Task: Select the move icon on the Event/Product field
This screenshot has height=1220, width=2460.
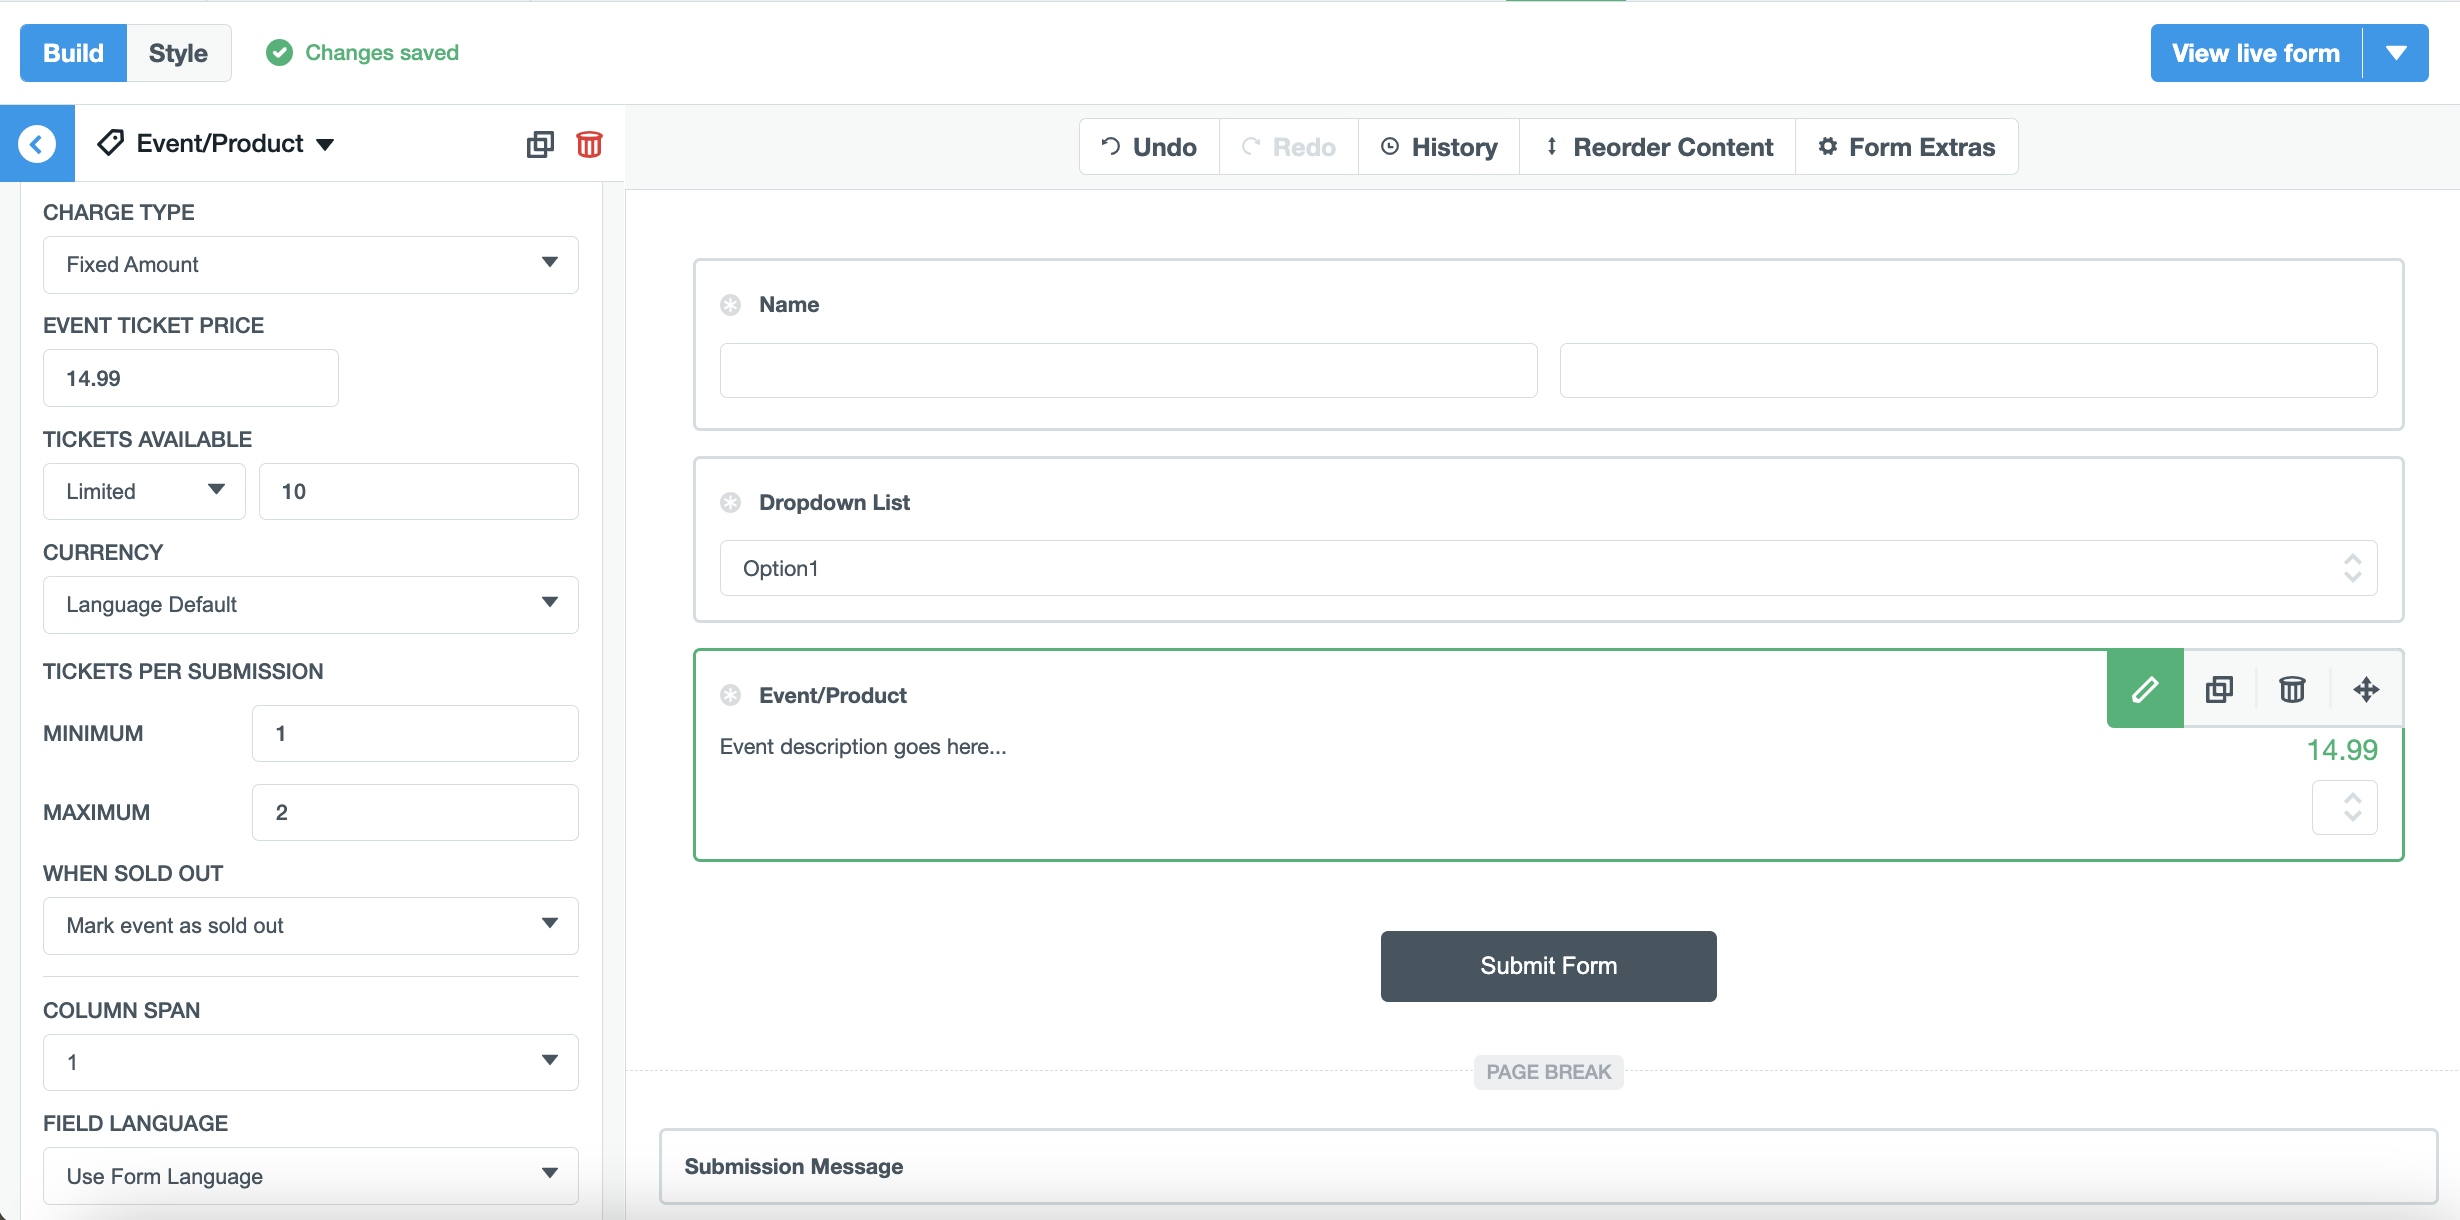Action: pos(2366,689)
